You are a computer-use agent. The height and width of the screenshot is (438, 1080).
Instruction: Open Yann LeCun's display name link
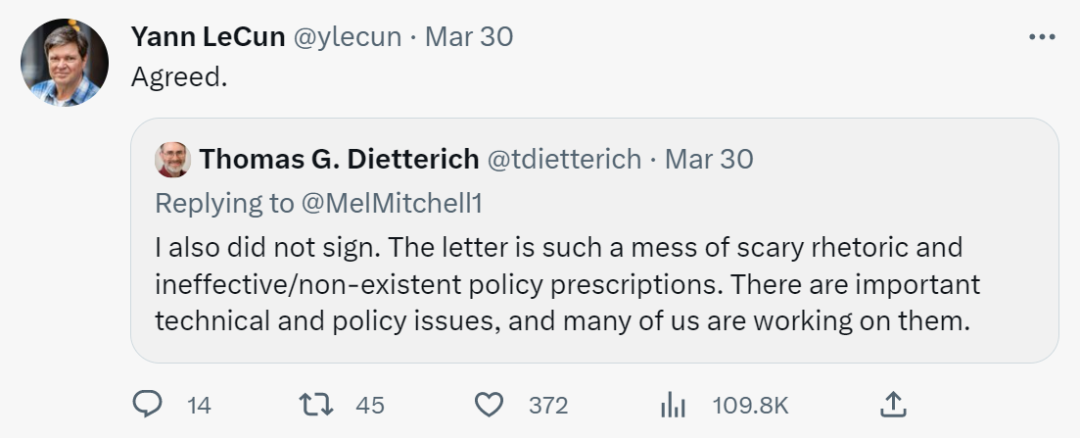pyautogui.click(x=207, y=37)
